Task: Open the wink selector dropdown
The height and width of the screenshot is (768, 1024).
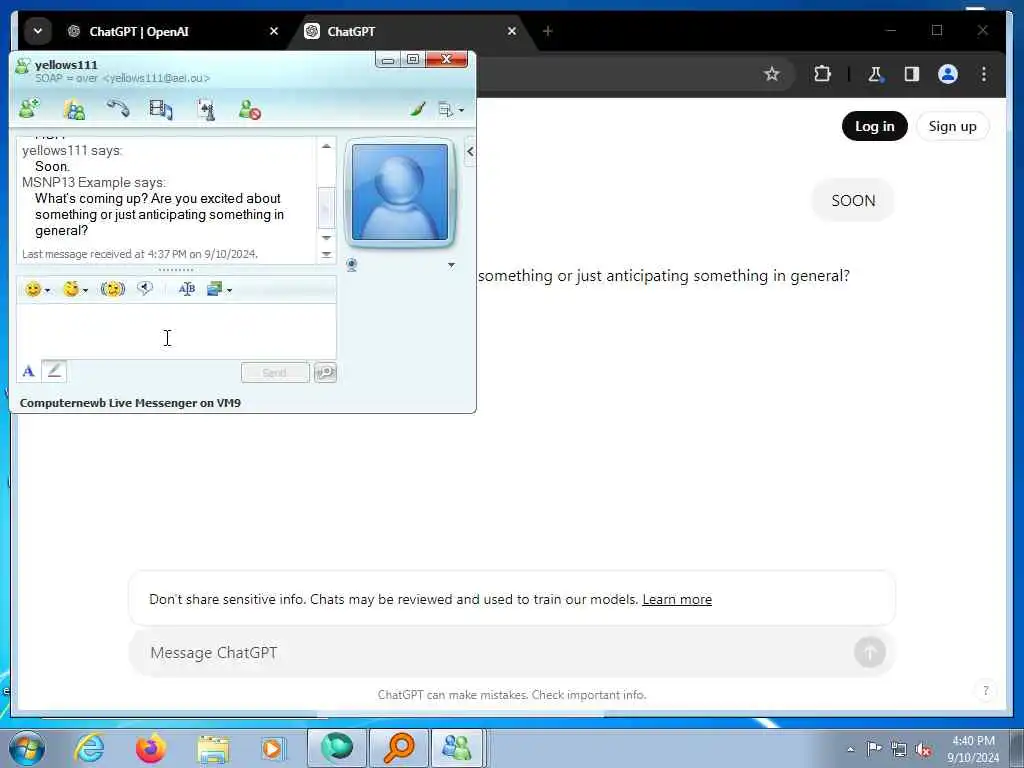Action: [x=75, y=289]
